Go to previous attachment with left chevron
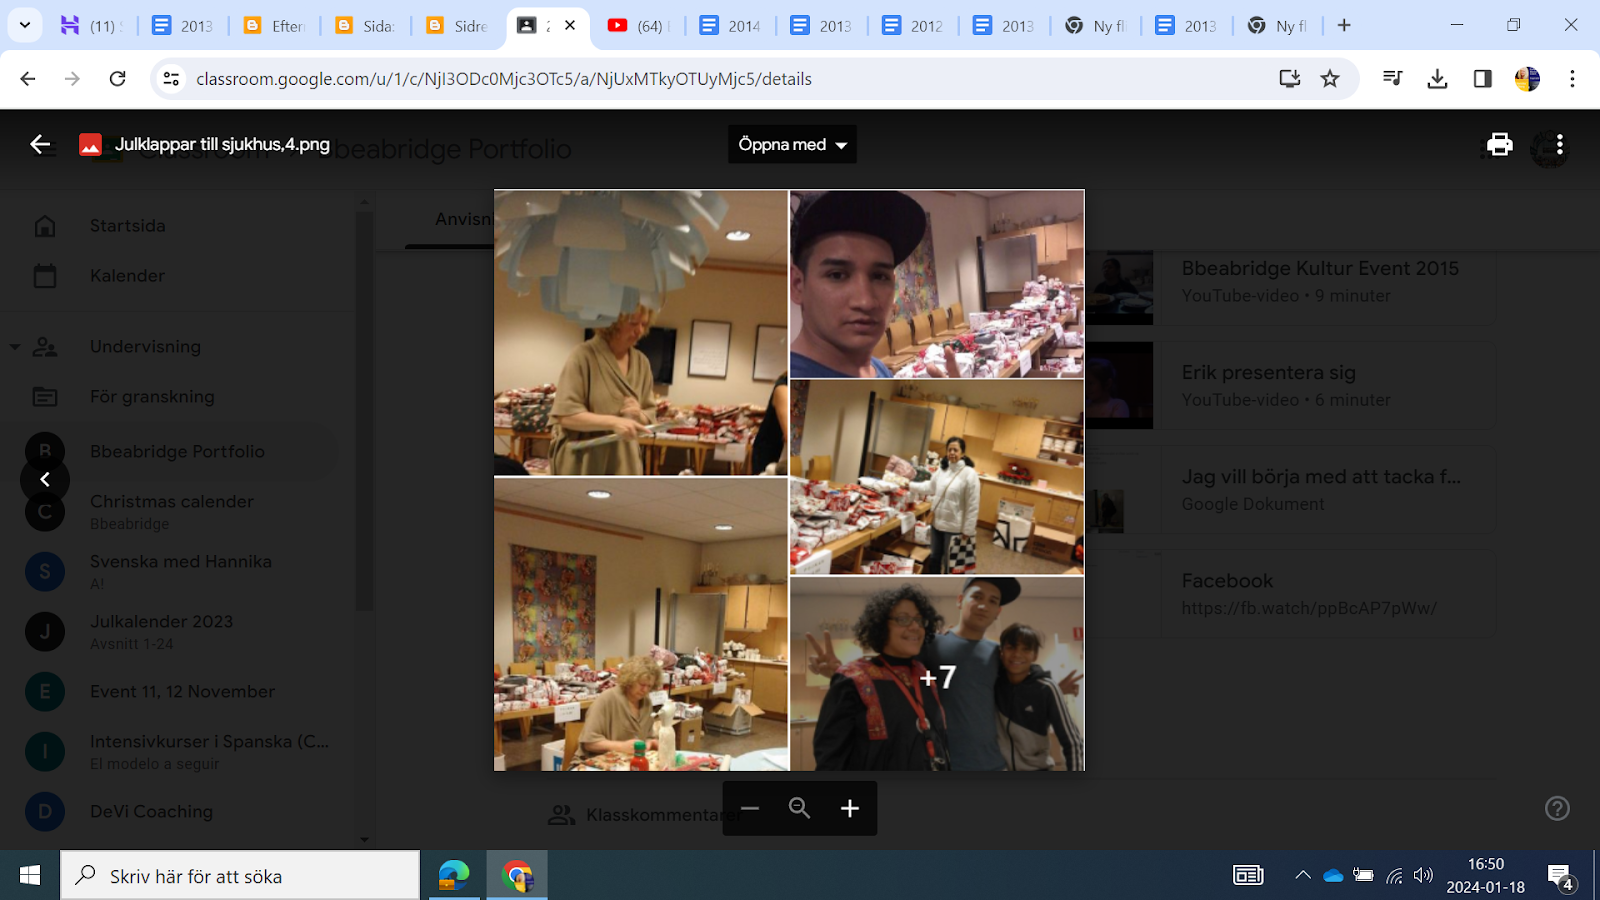 point(45,480)
